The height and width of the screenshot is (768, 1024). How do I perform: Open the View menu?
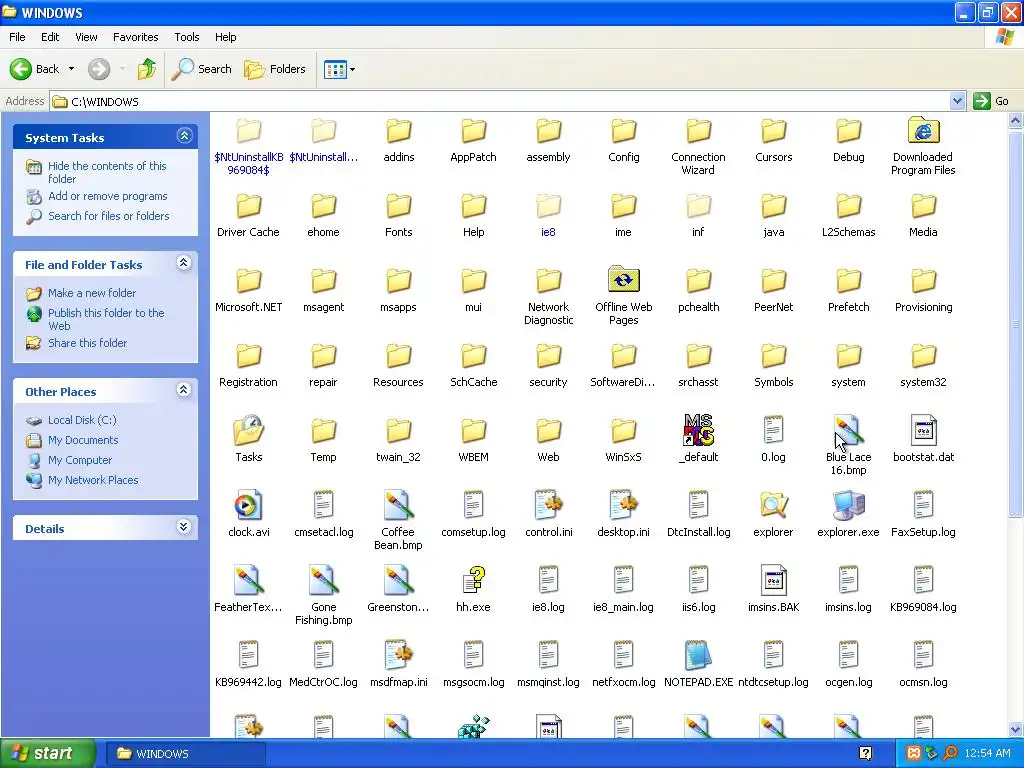point(86,37)
